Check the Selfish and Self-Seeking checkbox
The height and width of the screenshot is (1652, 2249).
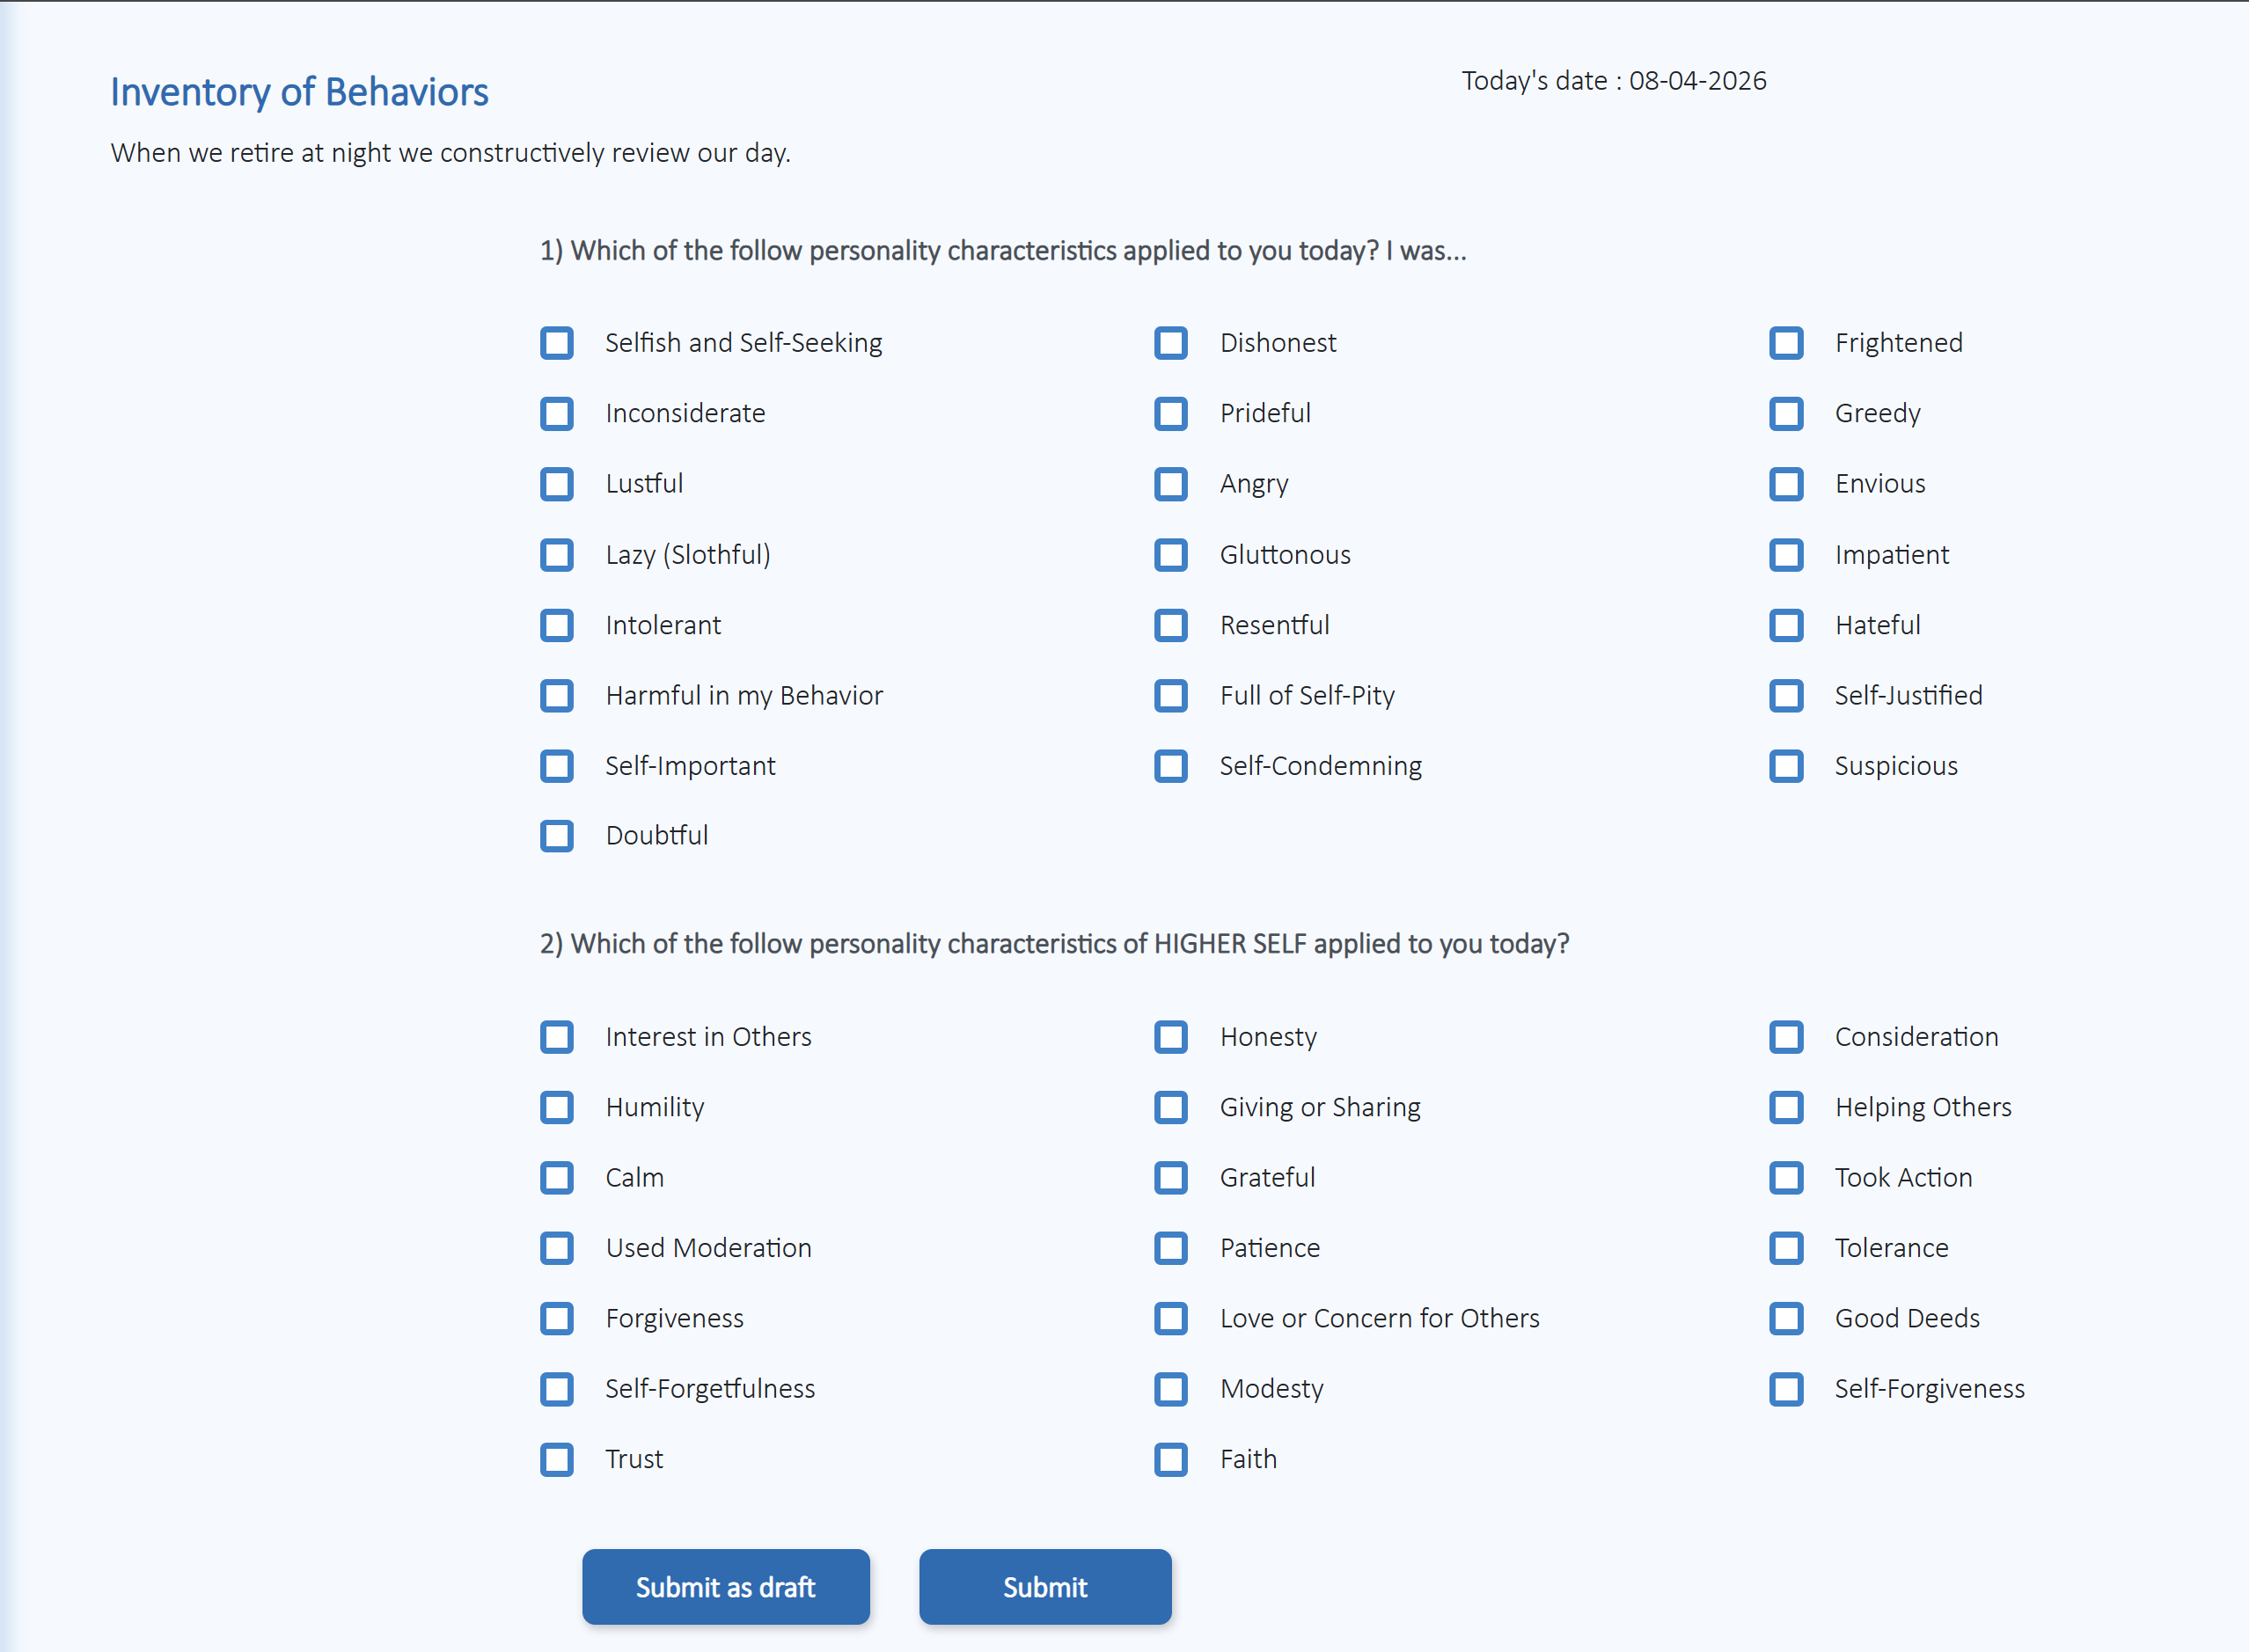pyautogui.click(x=556, y=343)
